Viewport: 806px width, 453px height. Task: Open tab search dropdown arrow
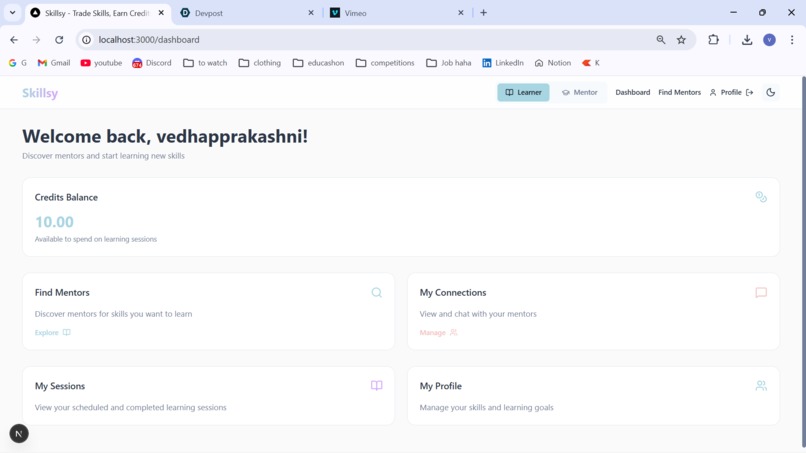tap(12, 13)
